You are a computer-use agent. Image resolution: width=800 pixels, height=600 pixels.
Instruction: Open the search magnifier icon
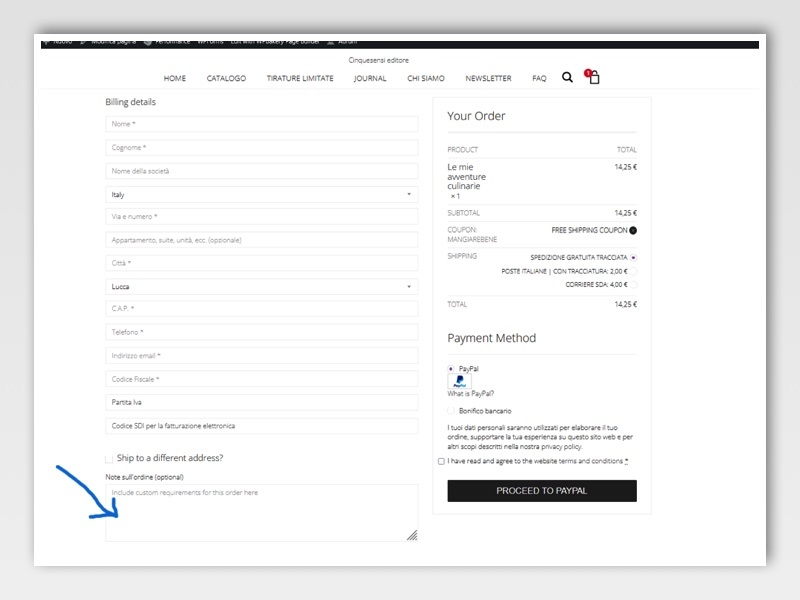pyautogui.click(x=567, y=77)
